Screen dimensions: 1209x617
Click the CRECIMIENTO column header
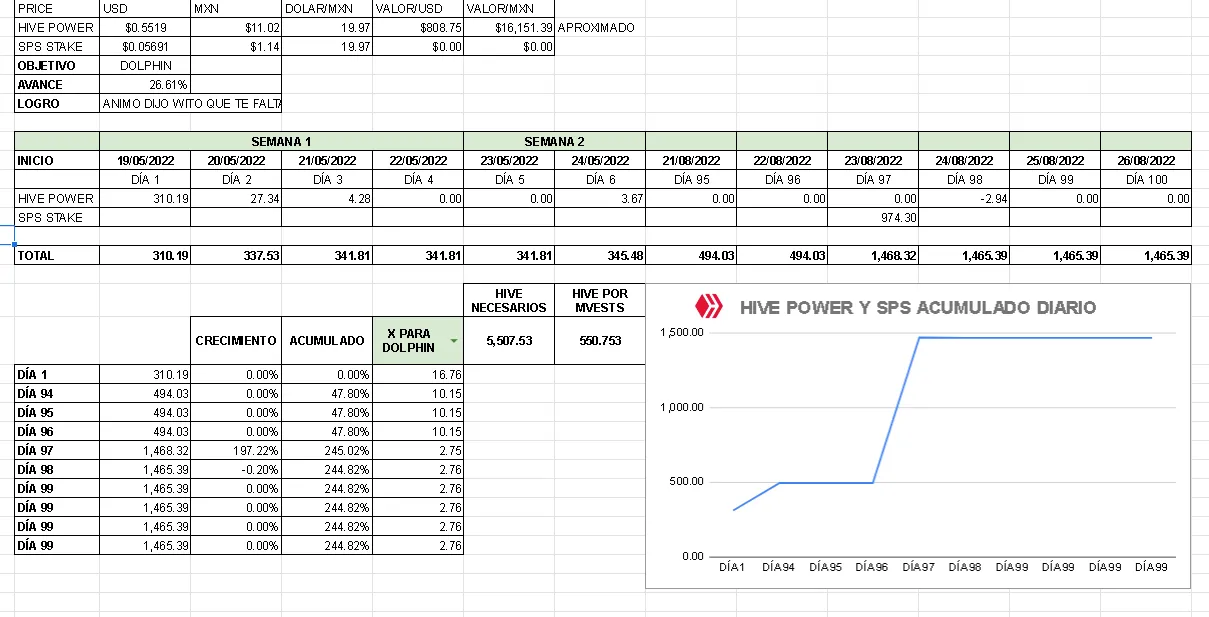(x=236, y=341)
